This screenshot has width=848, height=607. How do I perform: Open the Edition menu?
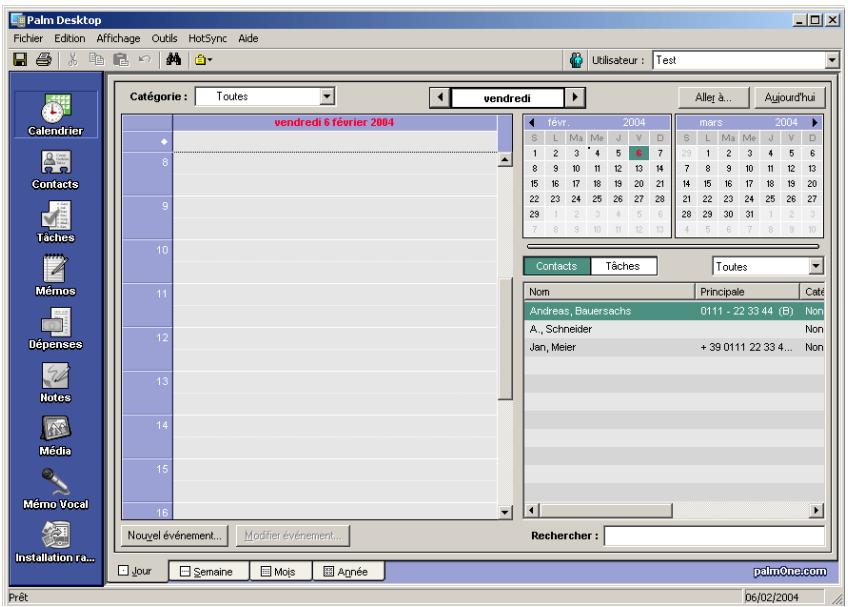[70, 38]
